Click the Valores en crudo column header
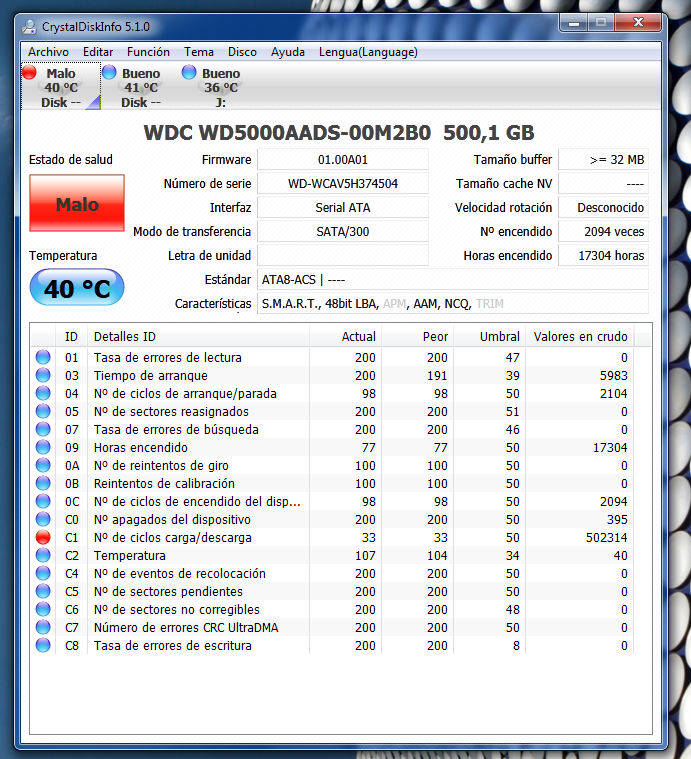 (580, 337)
